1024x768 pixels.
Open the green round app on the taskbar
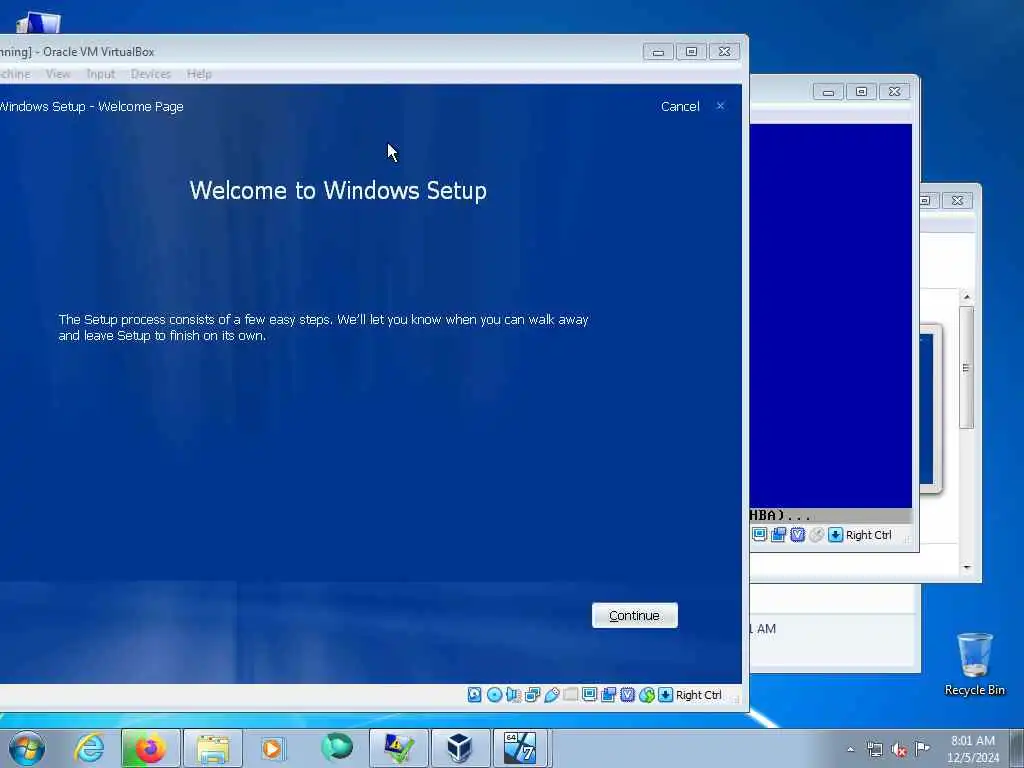[x=337, y=747]
